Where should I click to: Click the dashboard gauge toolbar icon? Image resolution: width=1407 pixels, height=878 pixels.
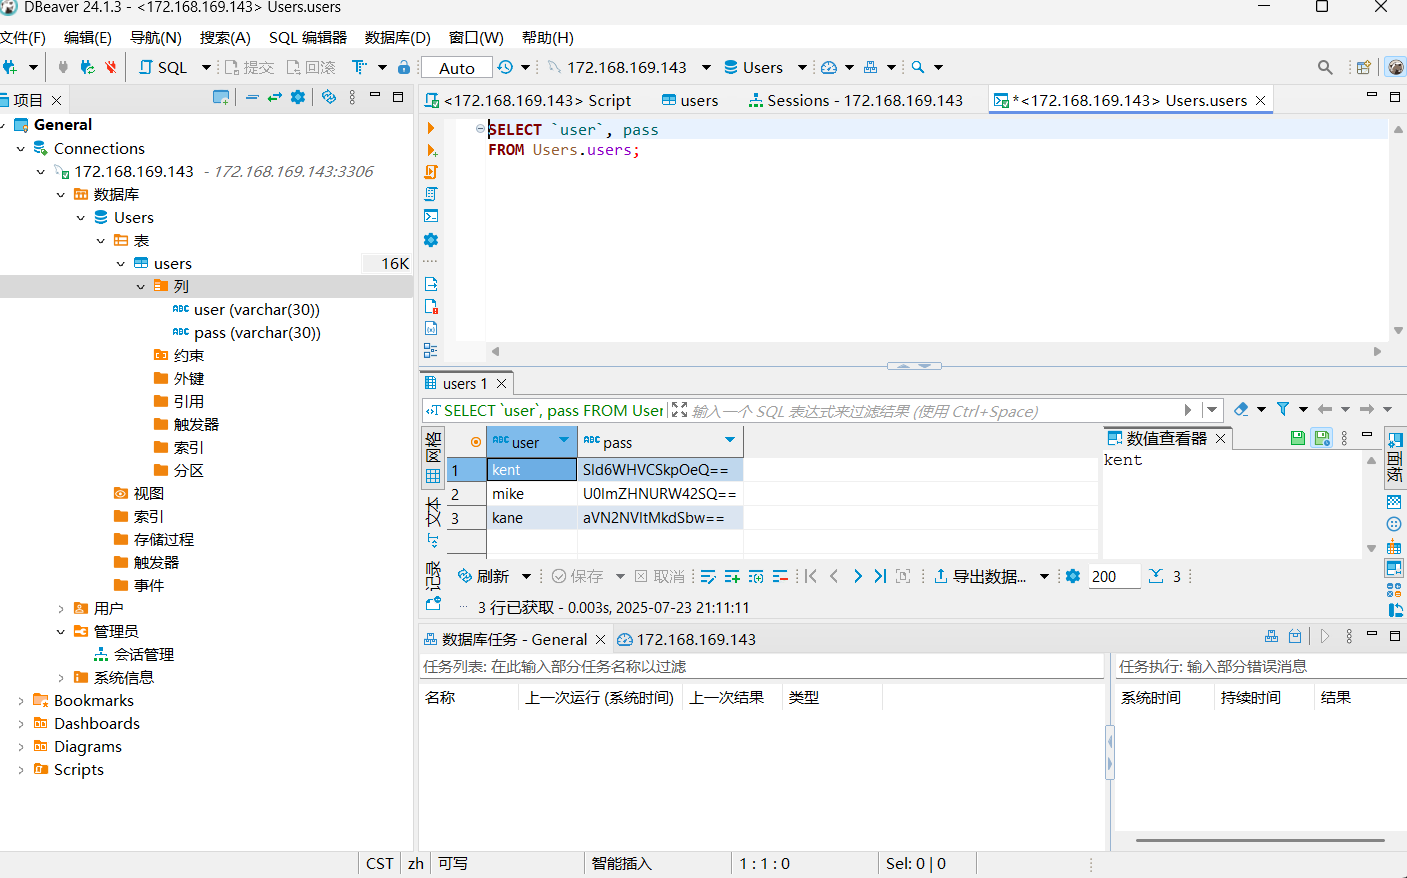[x=829, y=67]
